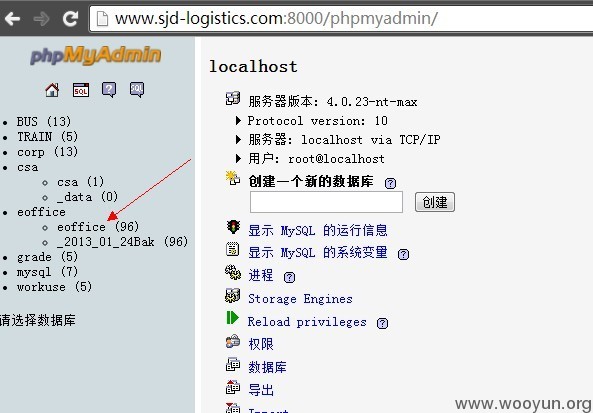The image size is (593, 413).
Task: Open the Reload privileges link
Action: click(307, 322)
